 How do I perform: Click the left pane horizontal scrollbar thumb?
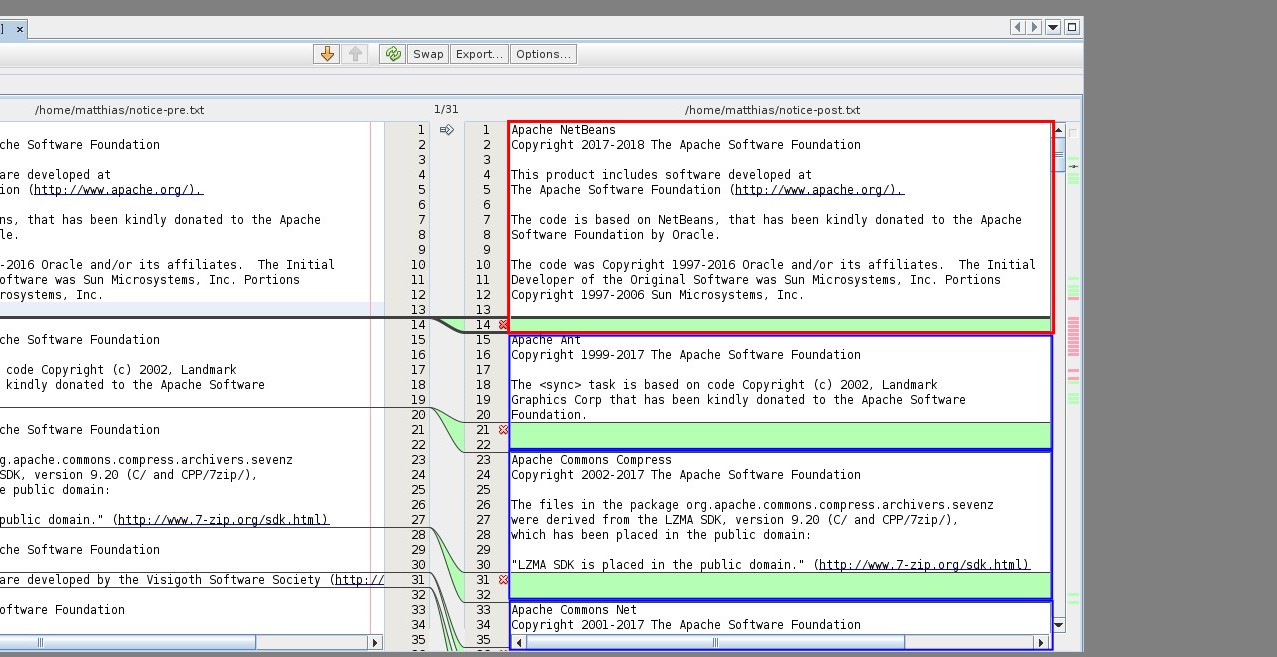[128, 642]
